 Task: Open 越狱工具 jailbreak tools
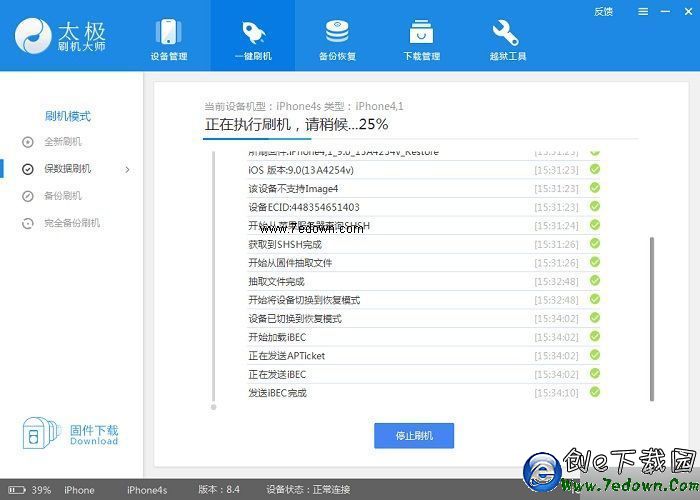pyautogui.click(x=507, y=38)
